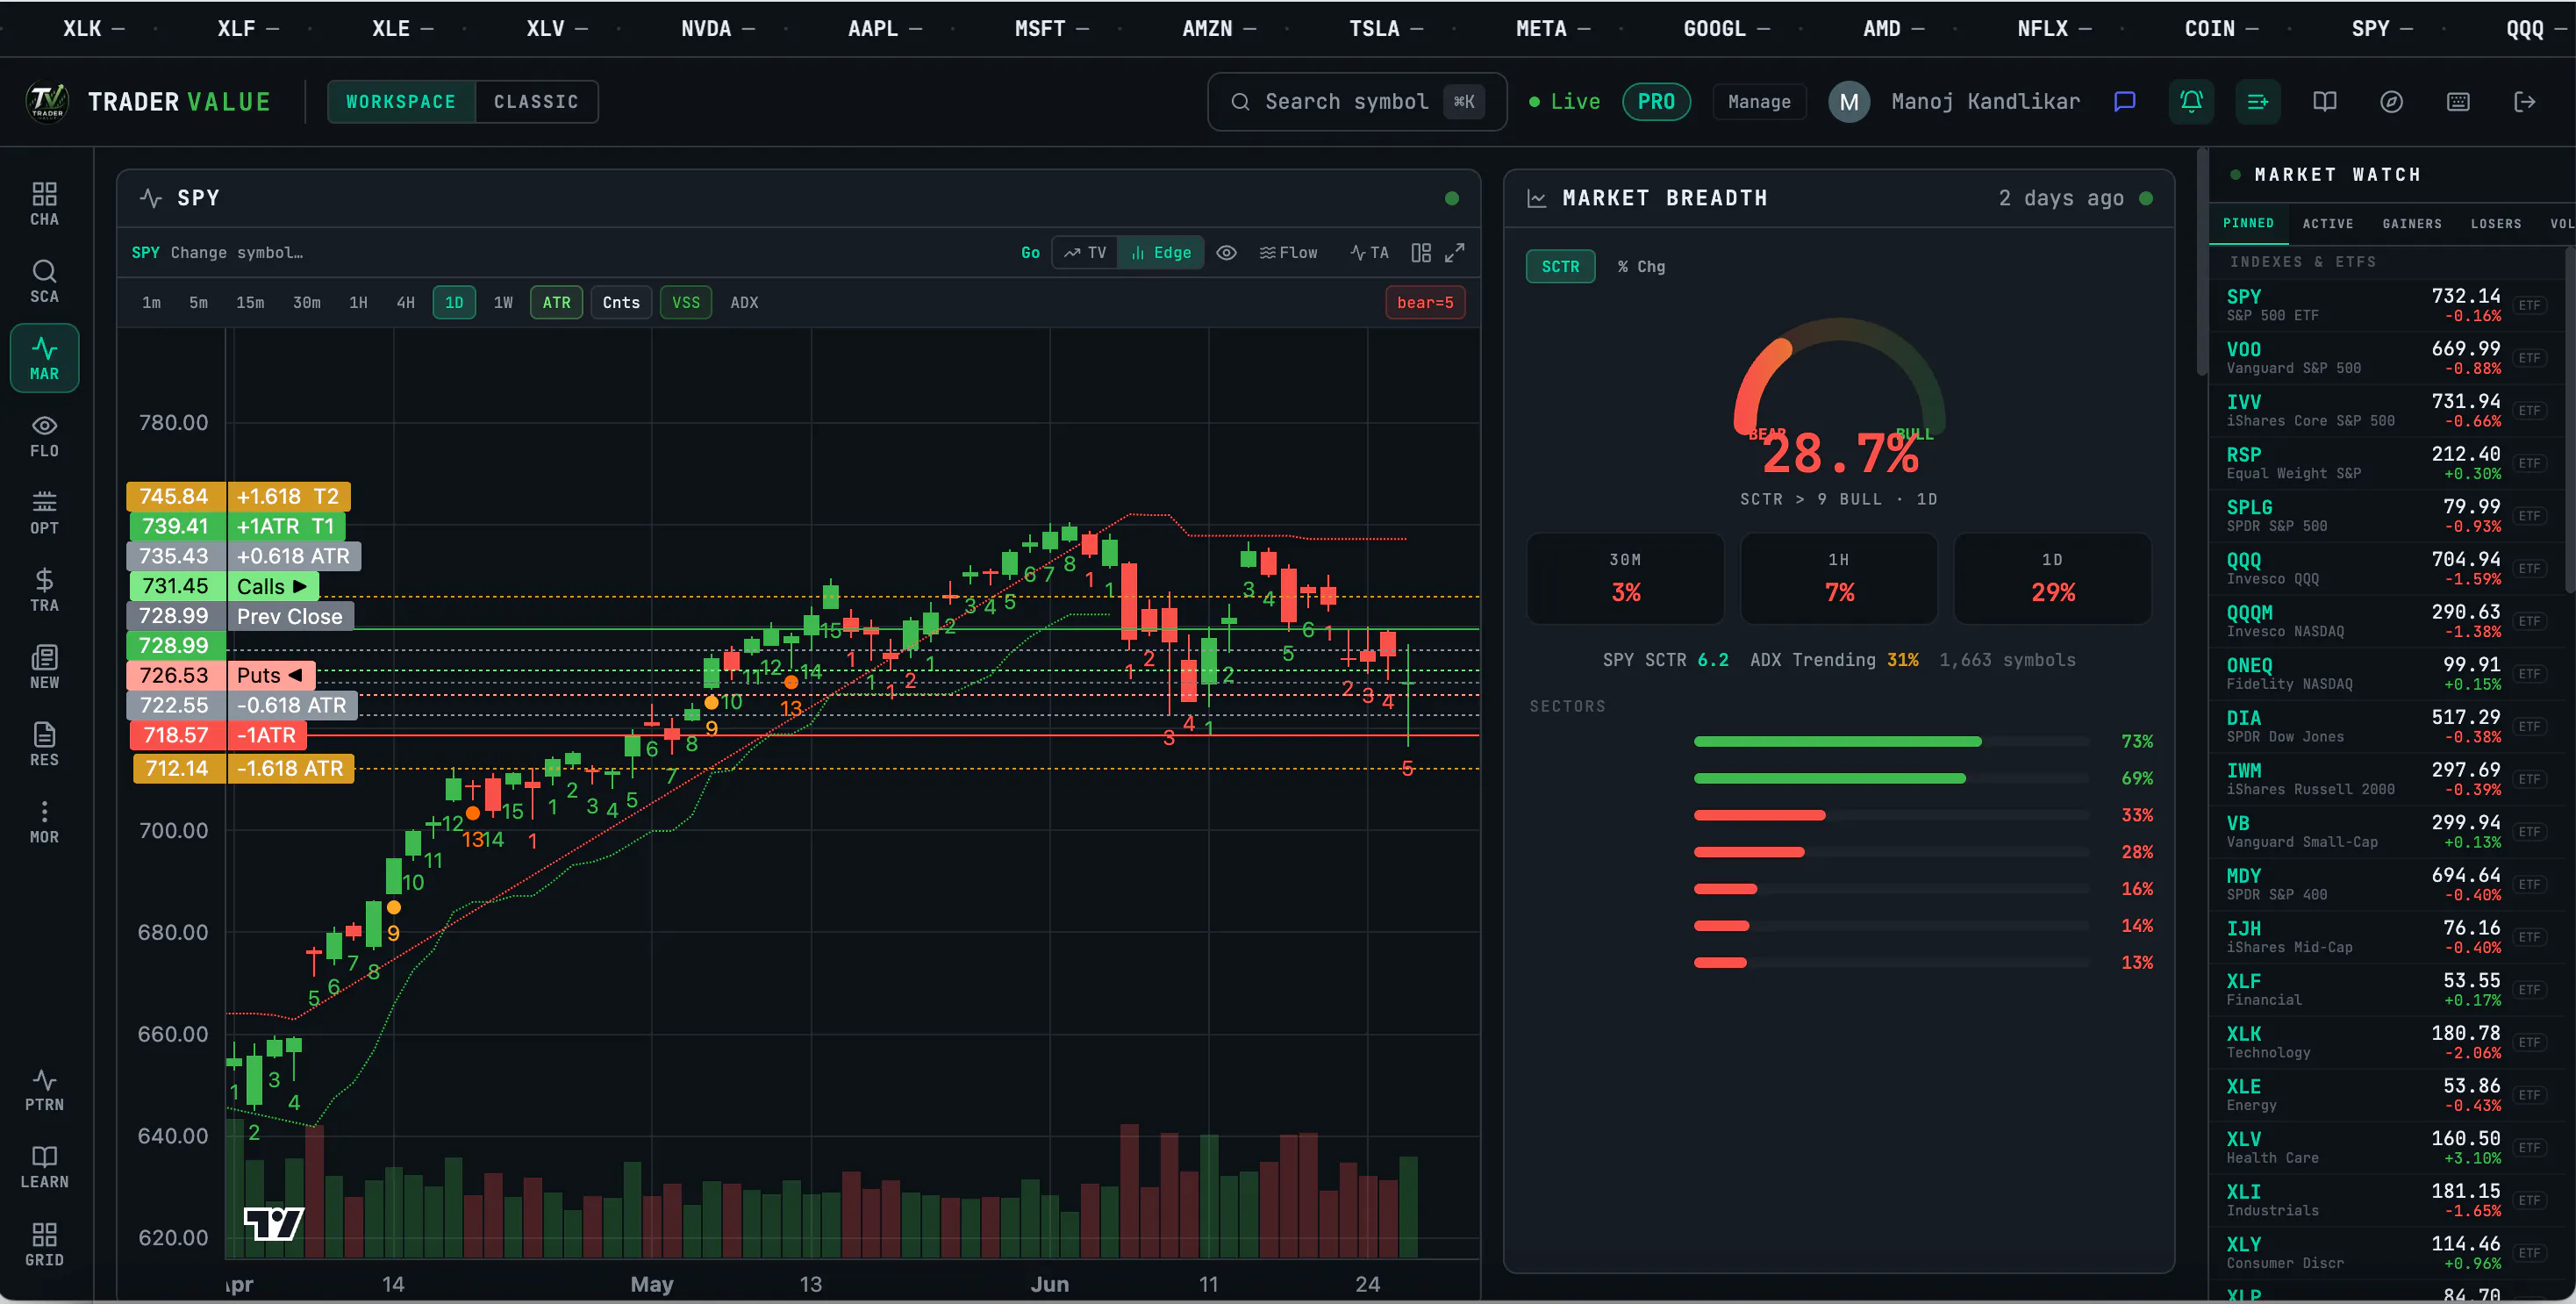Open the ACTIVE tab in Market Watch

pos(2327,223)
